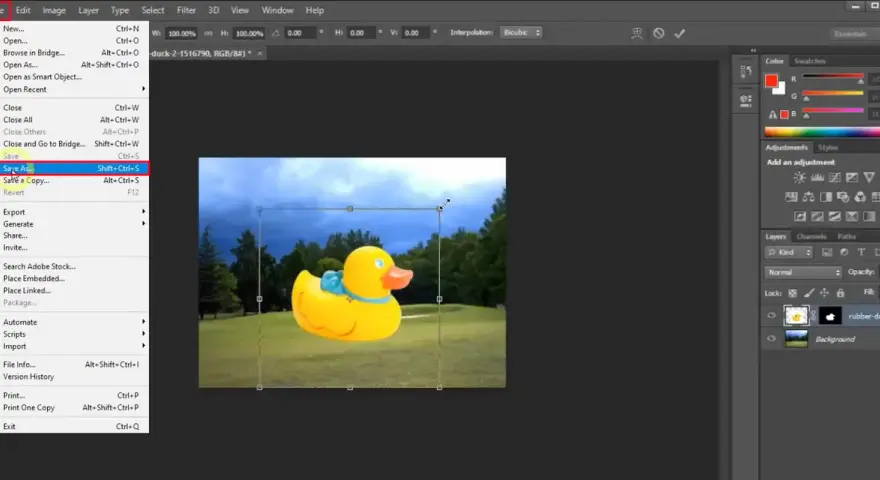Add a Threshold adjustment
The image size is (880, 480).
click(835, 216)
